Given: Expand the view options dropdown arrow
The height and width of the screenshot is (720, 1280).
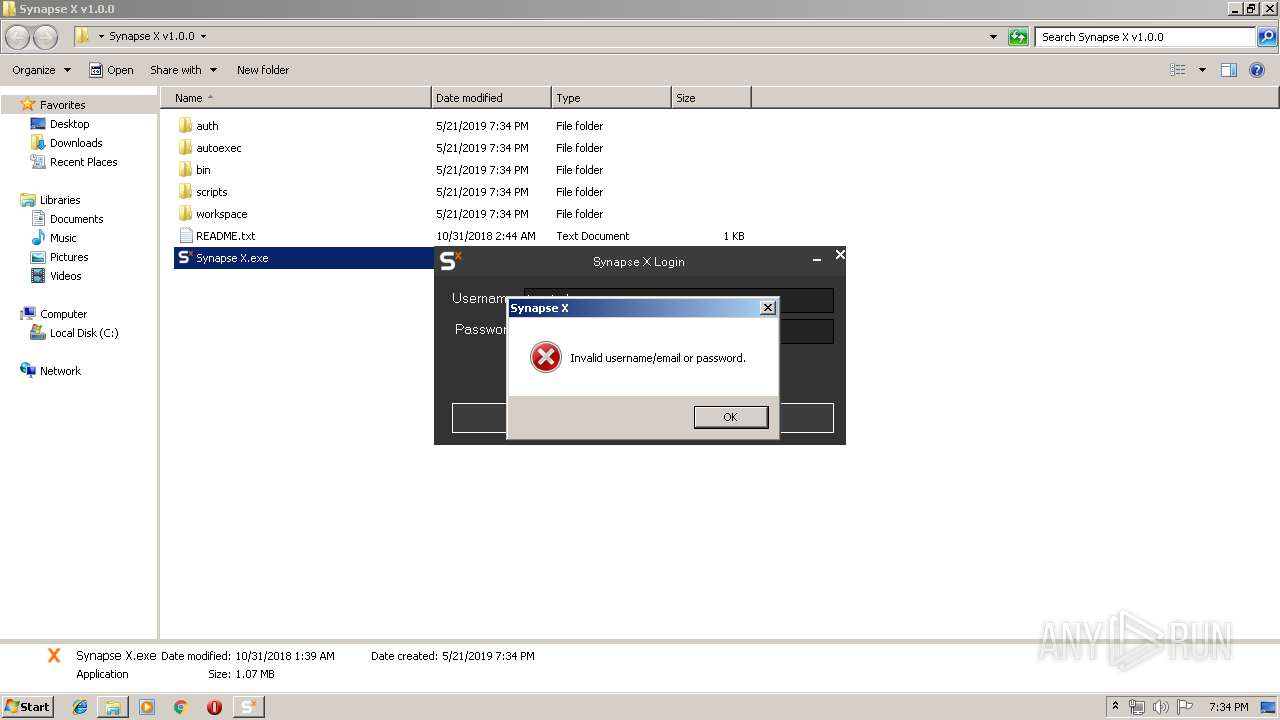Looking at the screenshot, I should click(x=1202, y=70).
